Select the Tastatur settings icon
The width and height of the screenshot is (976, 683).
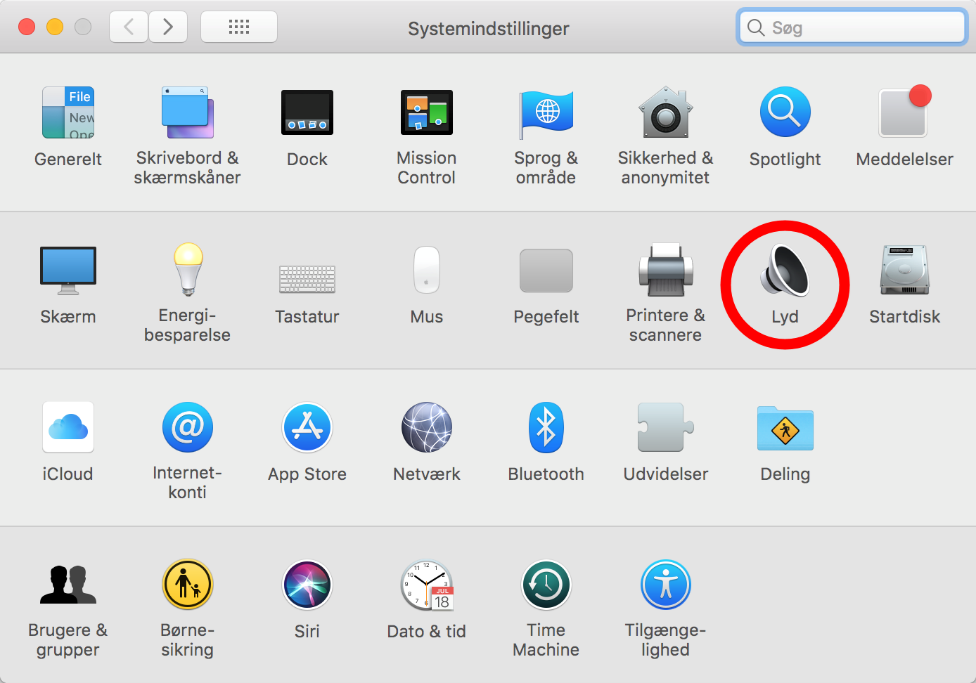point(307,270)
